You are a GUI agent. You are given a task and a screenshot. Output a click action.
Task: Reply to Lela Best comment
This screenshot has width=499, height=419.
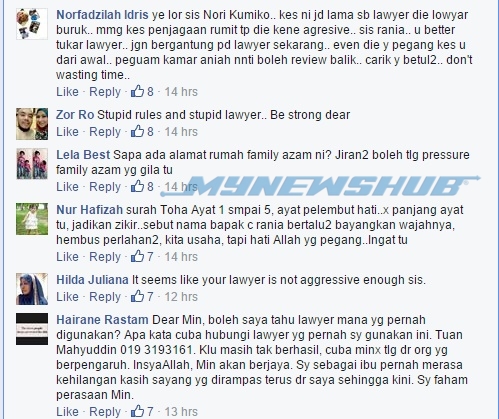tap(105, 187)
